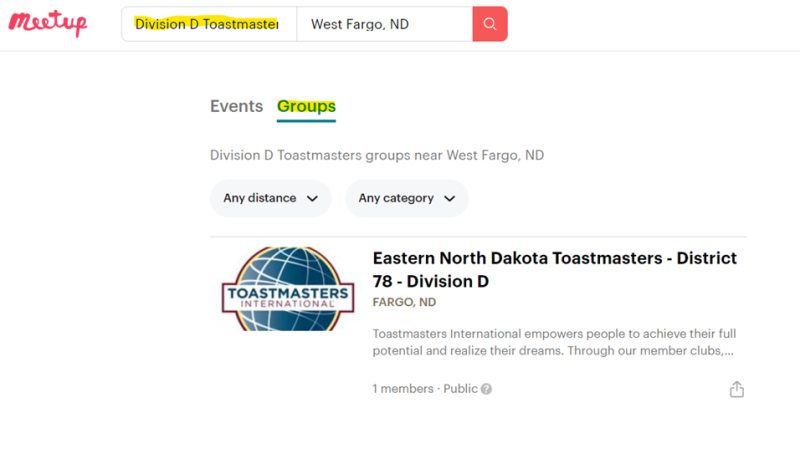The height and width of the screenshot is (454, 800).
Task: Click the group description starting 'Toastmasters International empowers'
Action: pyautogui.click(x=554, y=342)
